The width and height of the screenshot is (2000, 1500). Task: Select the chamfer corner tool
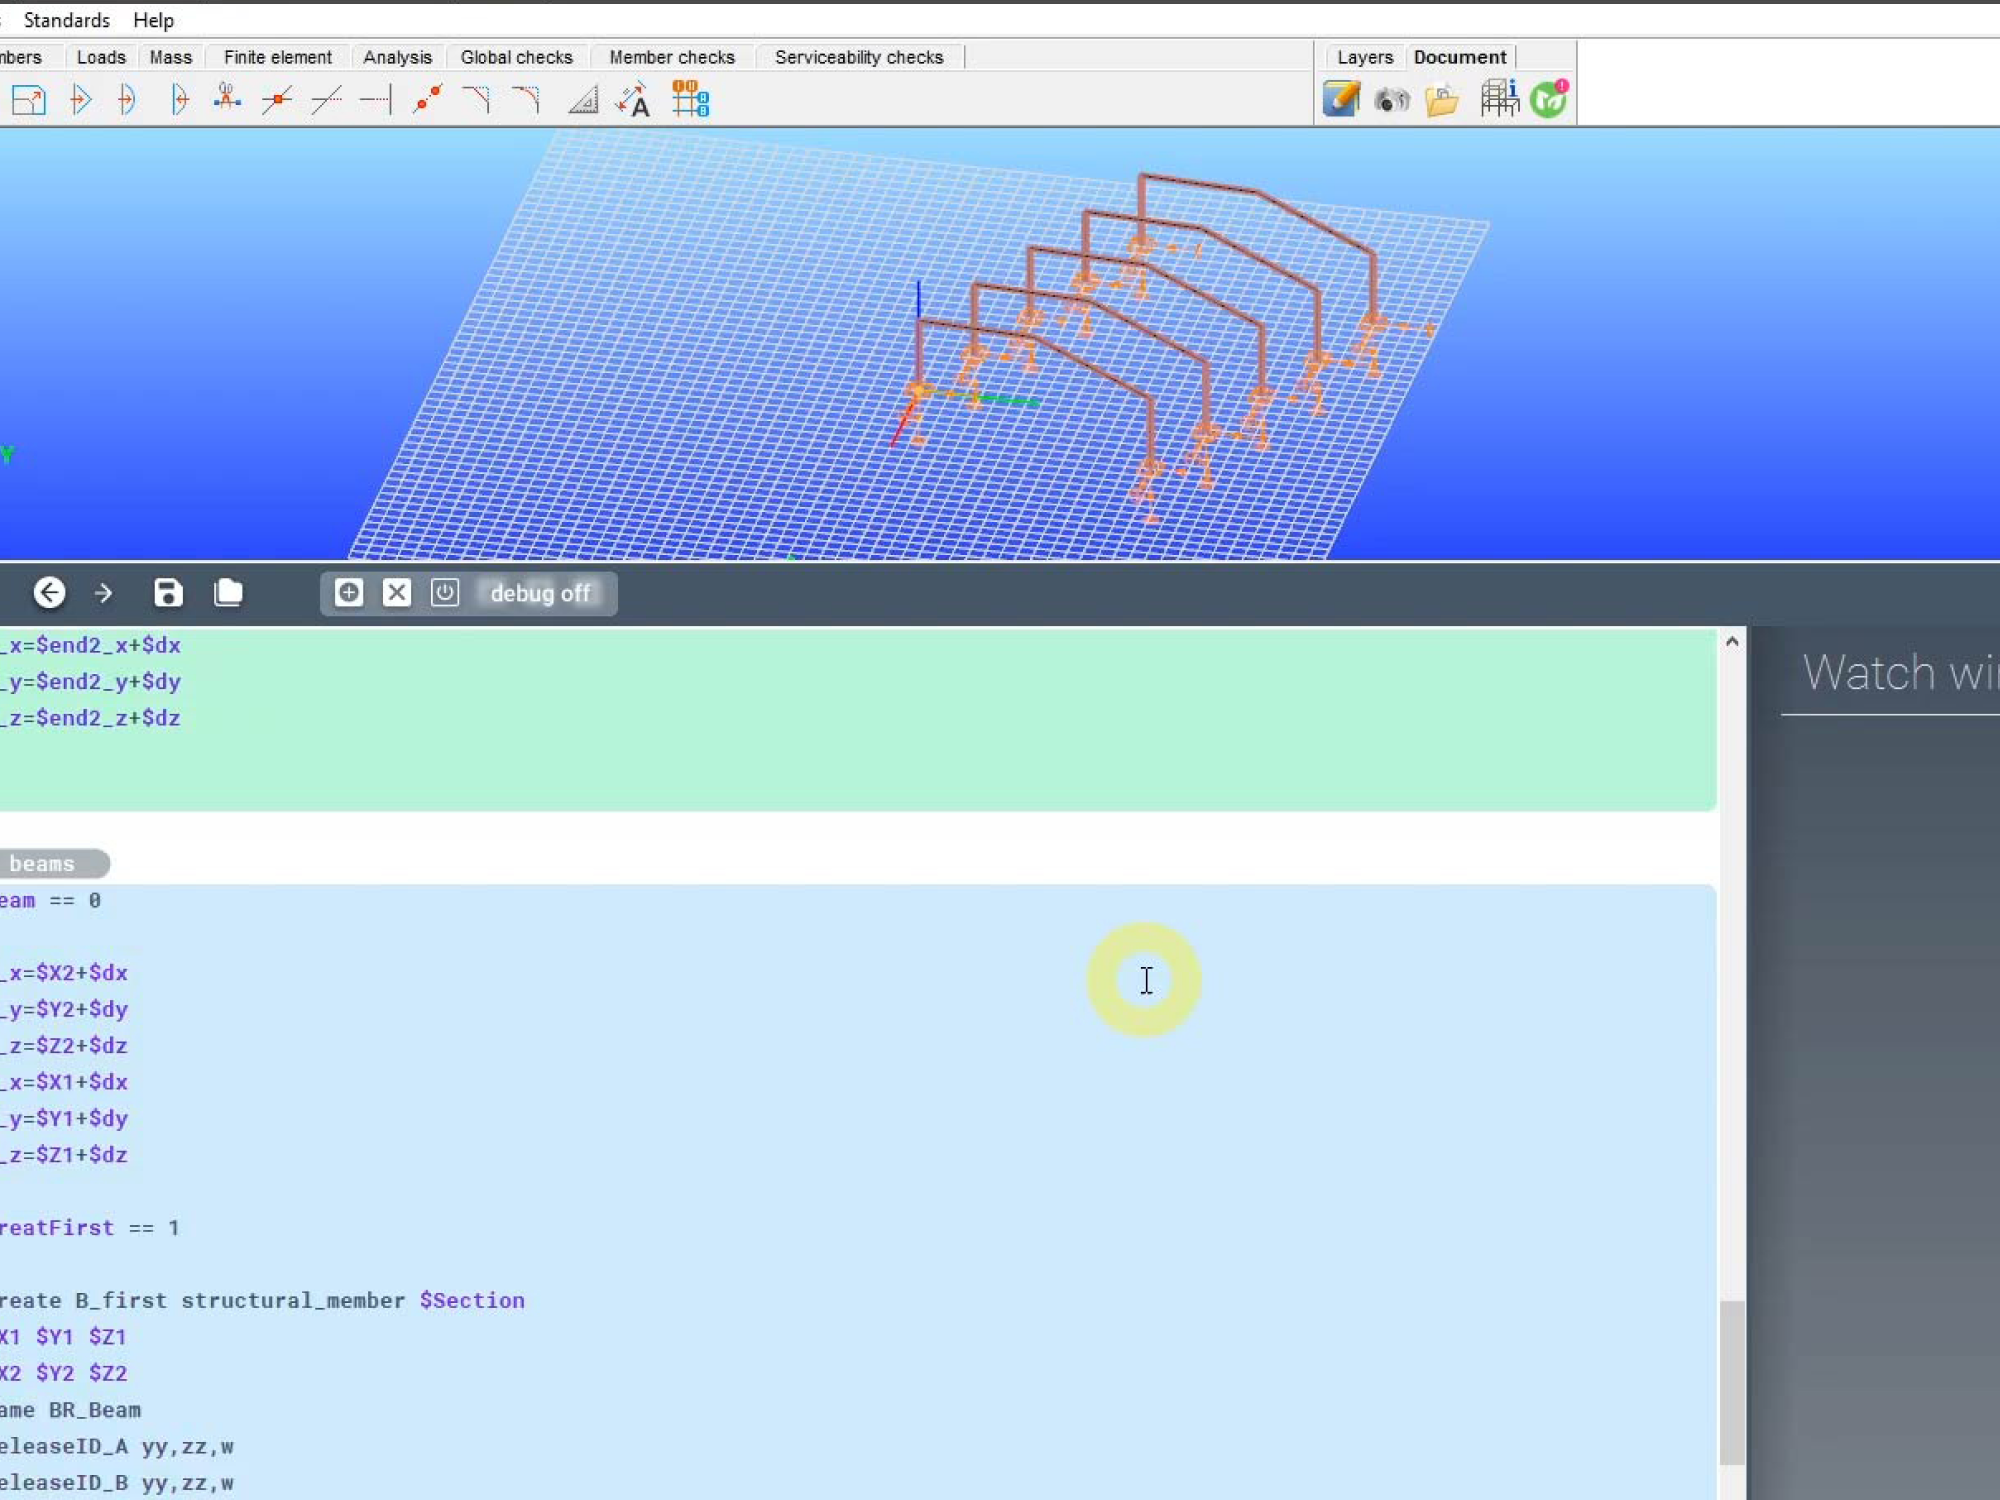point(477,100)
